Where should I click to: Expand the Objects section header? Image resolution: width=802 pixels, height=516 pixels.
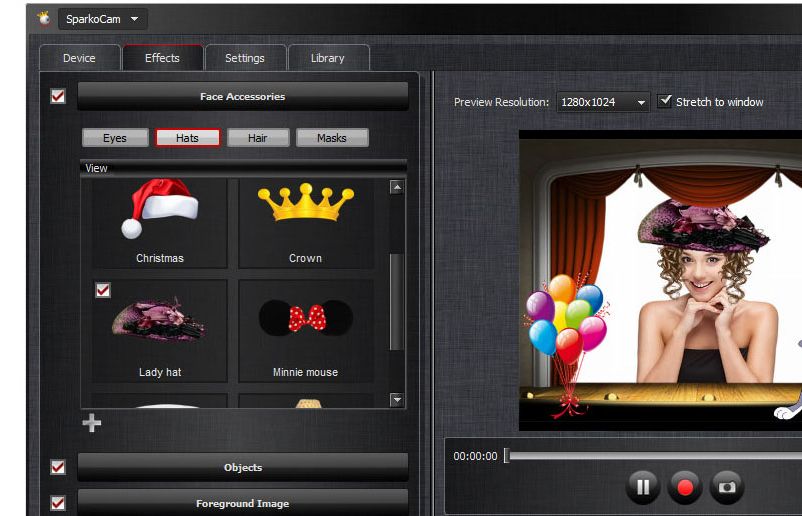(242, 467)
